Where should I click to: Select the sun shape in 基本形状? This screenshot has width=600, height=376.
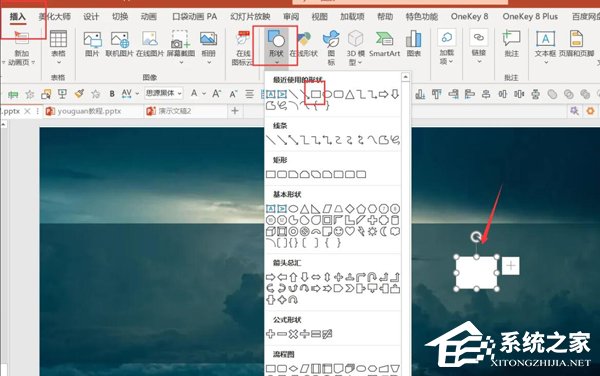372,231
